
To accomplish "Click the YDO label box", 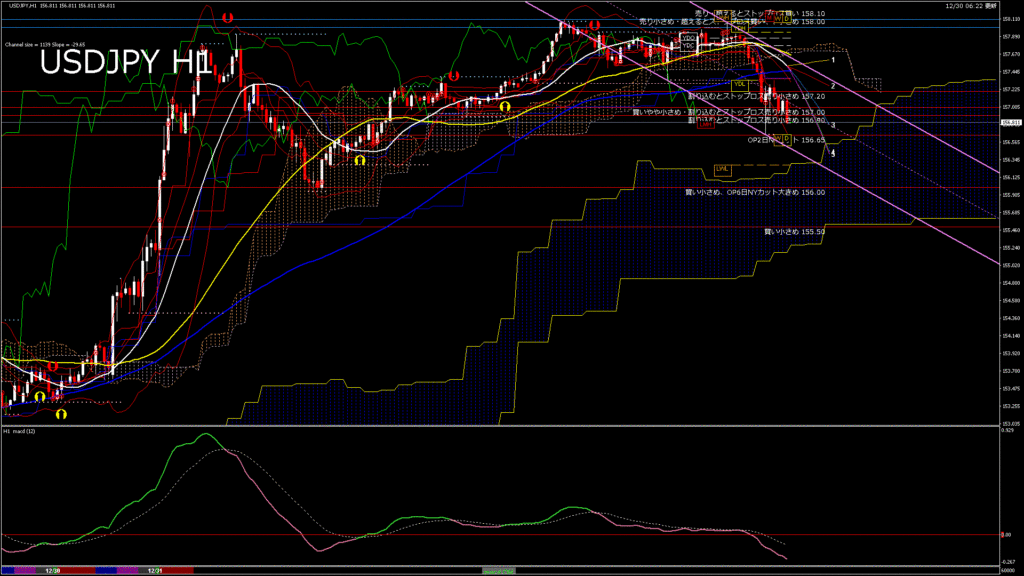I will pos(688,38).
